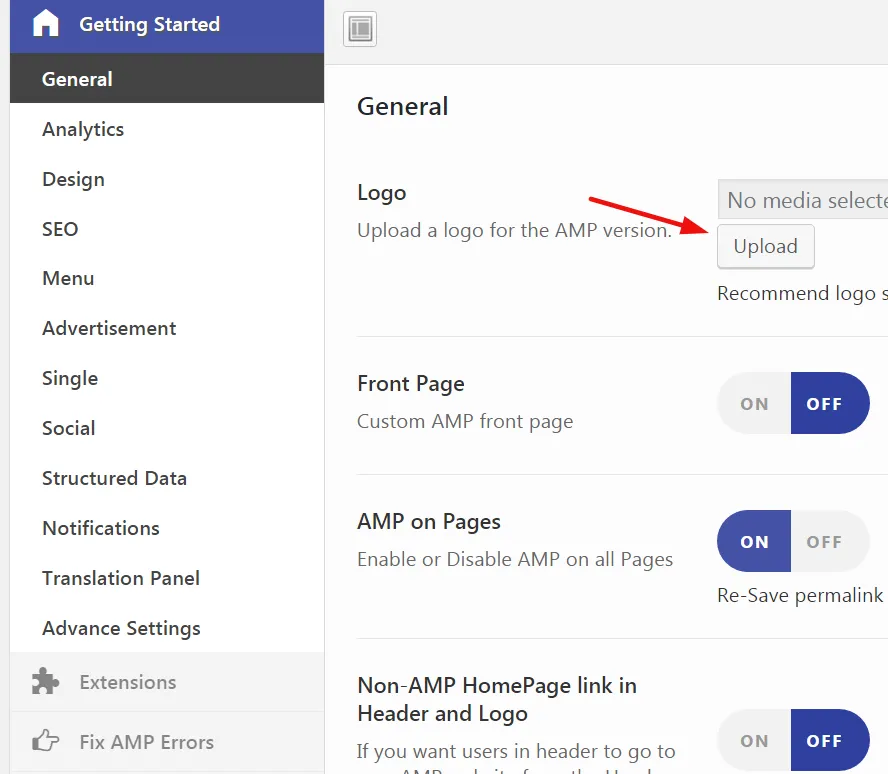Toggle the AMP on Pages switch
Image resolution: width=888 pixels, height=774 pixels.
(x=793, y=541)
